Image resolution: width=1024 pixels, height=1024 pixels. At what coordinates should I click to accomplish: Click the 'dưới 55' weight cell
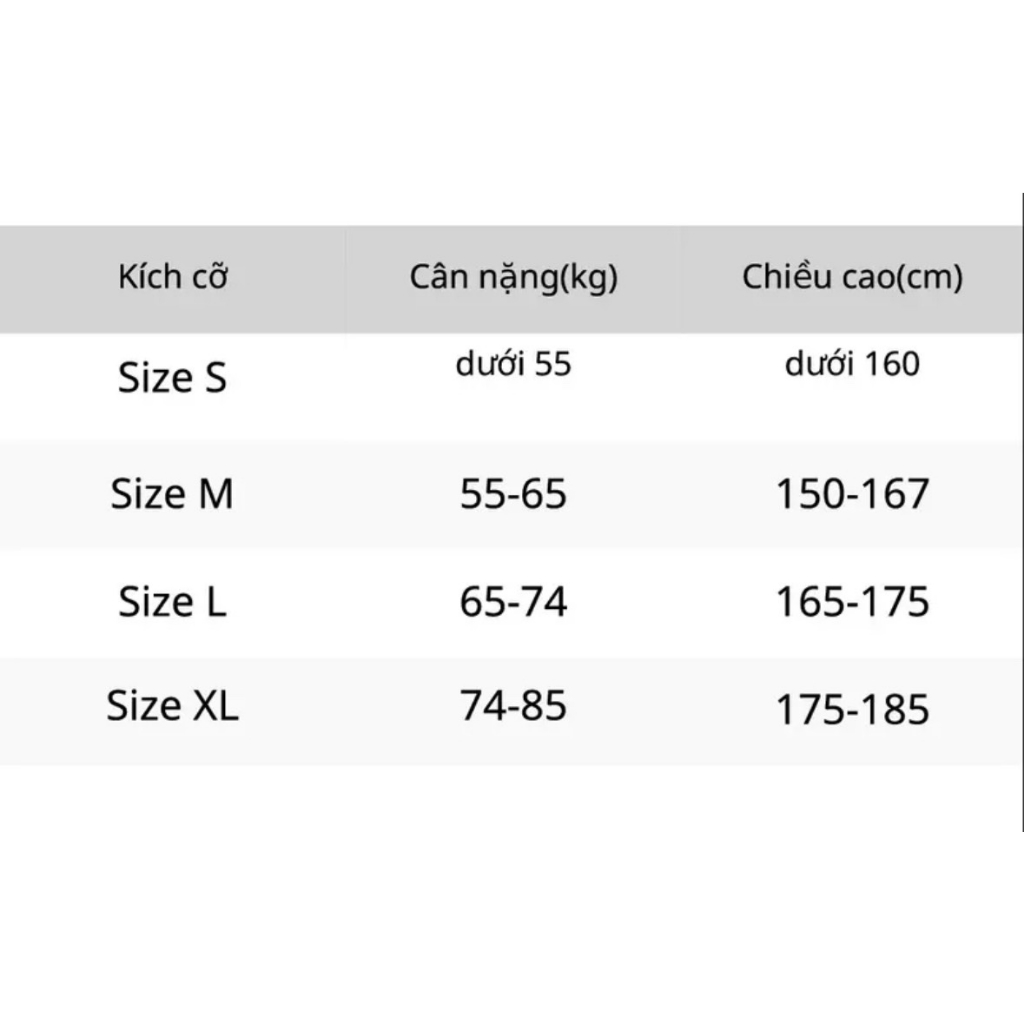tap(513, 364)
